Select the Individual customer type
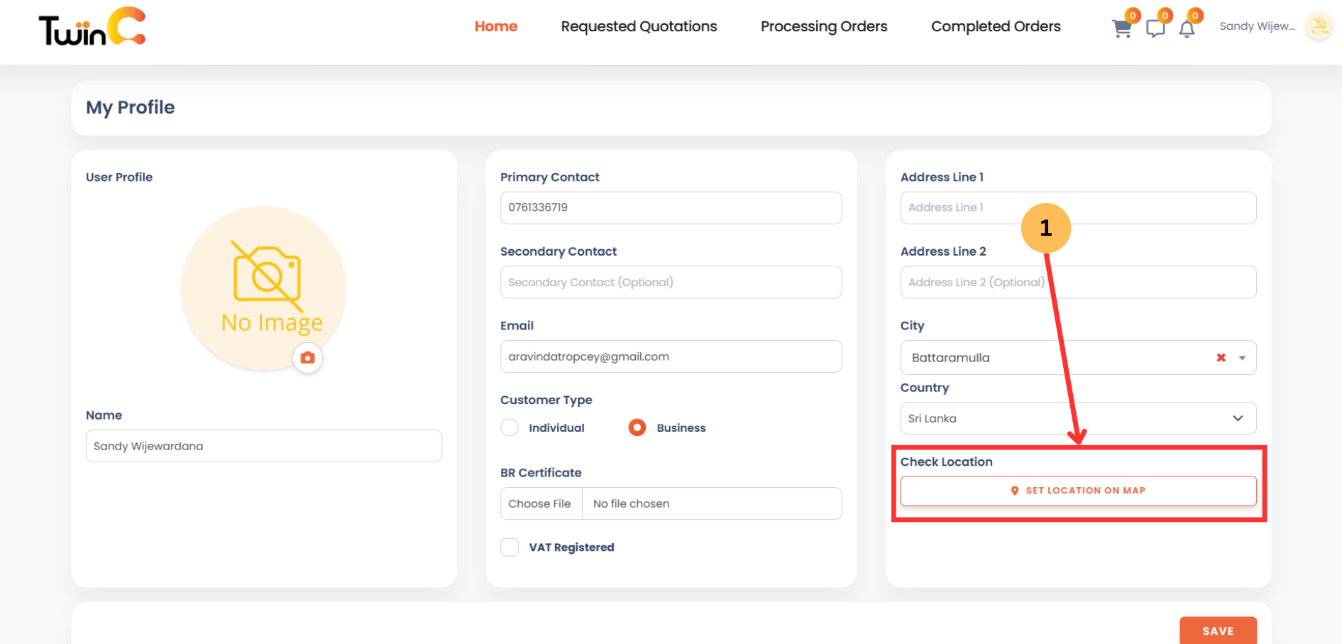Screen dimensions: 1342x644 click(x=509, y=427)
